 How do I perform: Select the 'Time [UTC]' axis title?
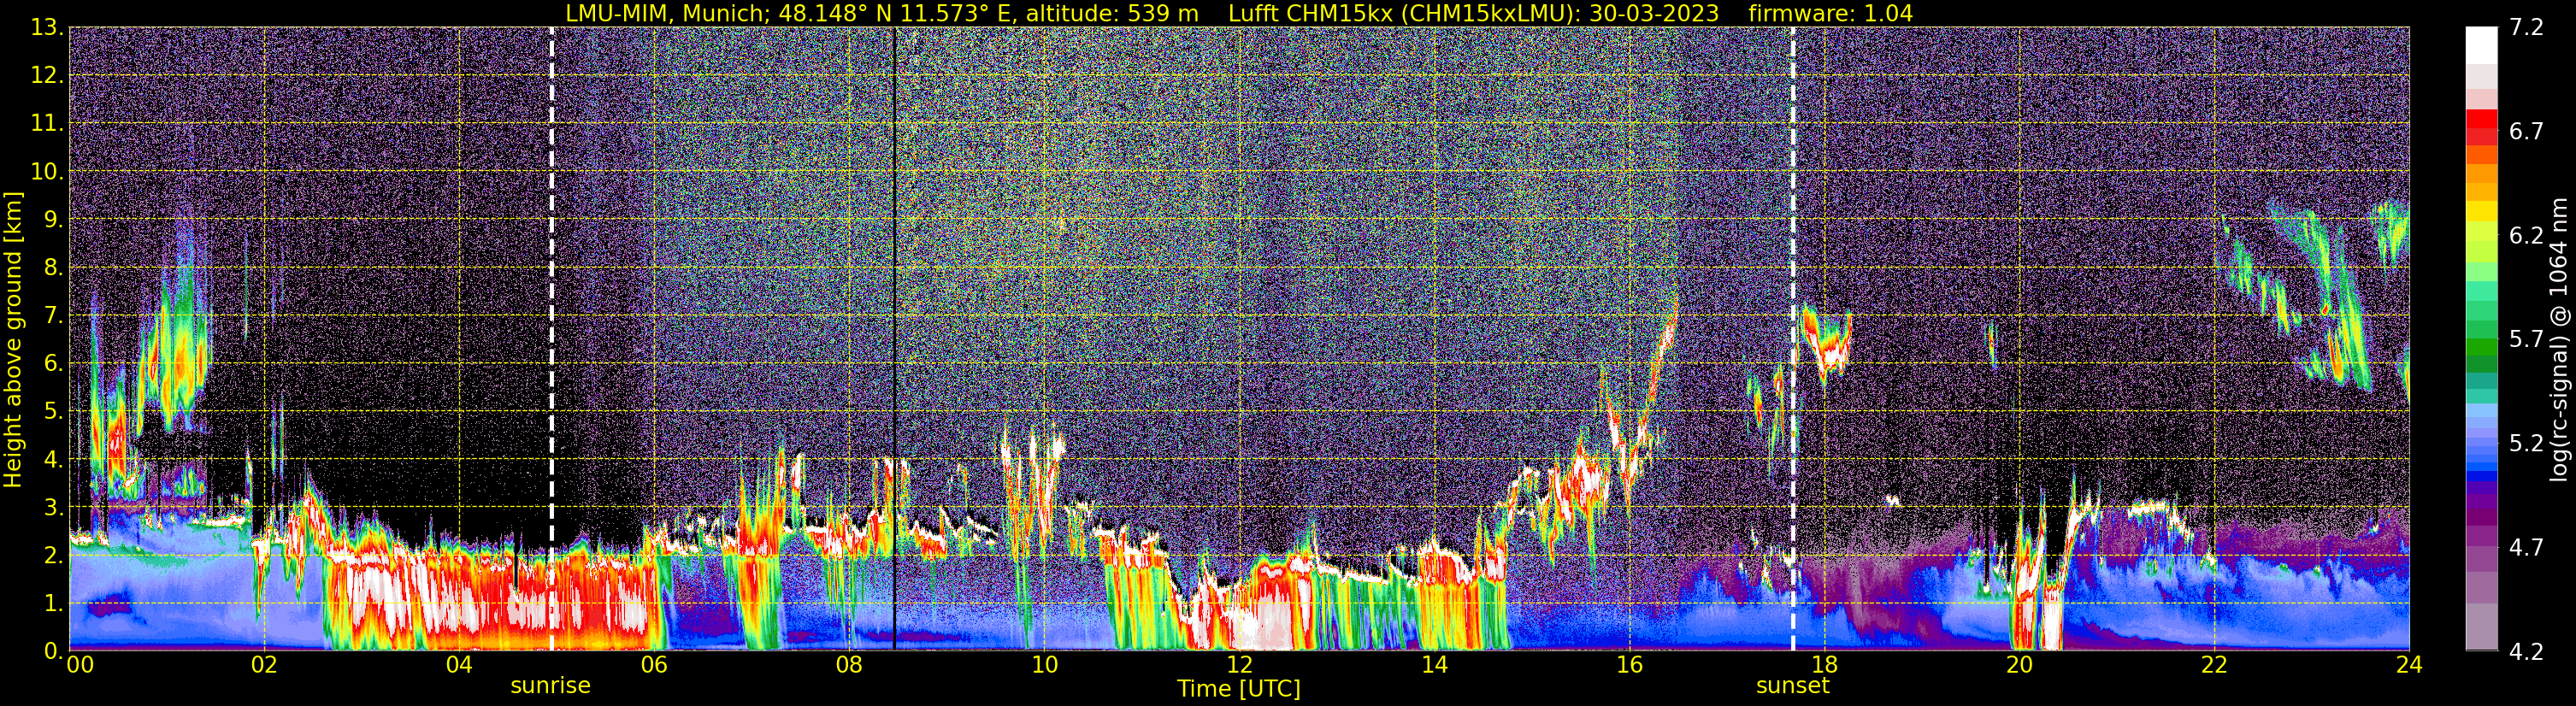pos(1239,689)
